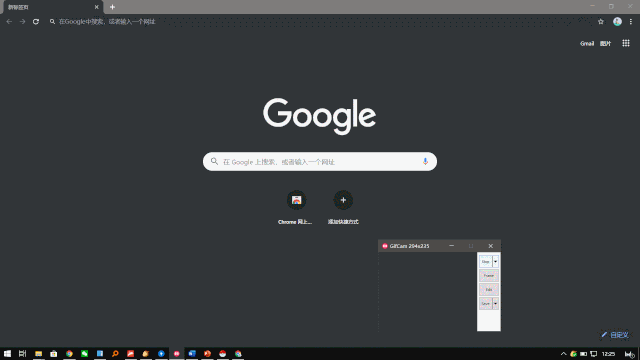Open PowerPoint from the taskbar
Screen dimensions: 640x360
pyautogui.click(x=207, y=353)
